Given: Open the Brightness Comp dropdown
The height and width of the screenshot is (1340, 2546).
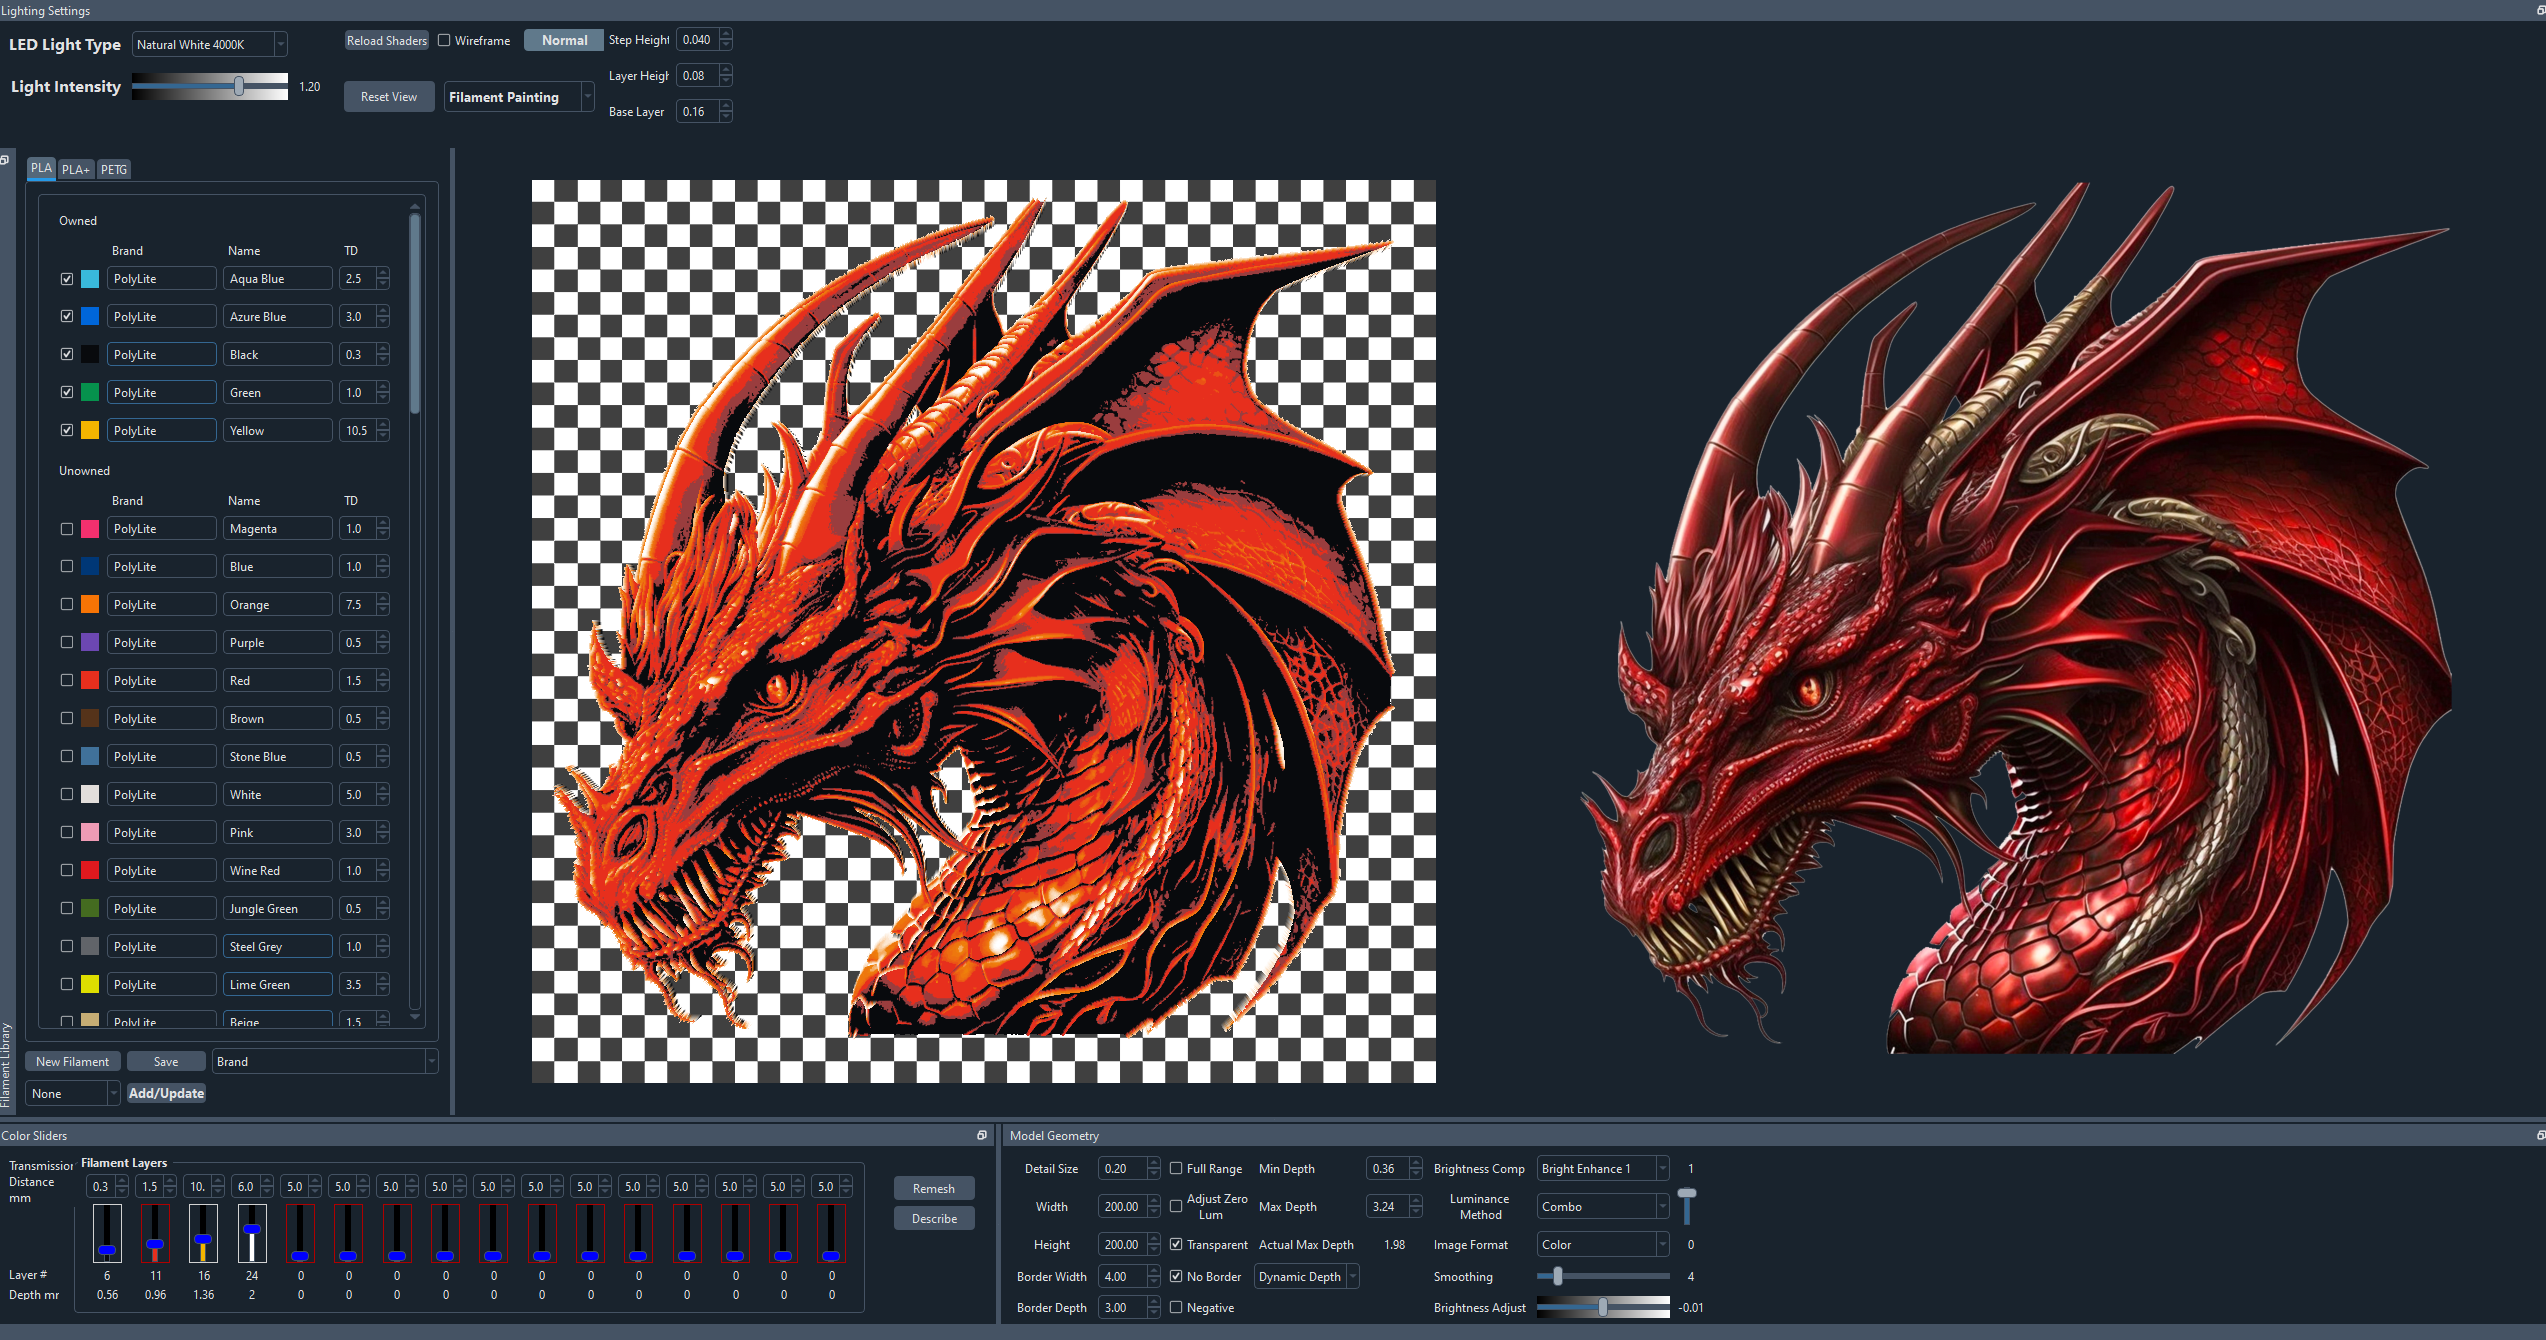Looking at the screenshot, I should coord(1602,1169).
